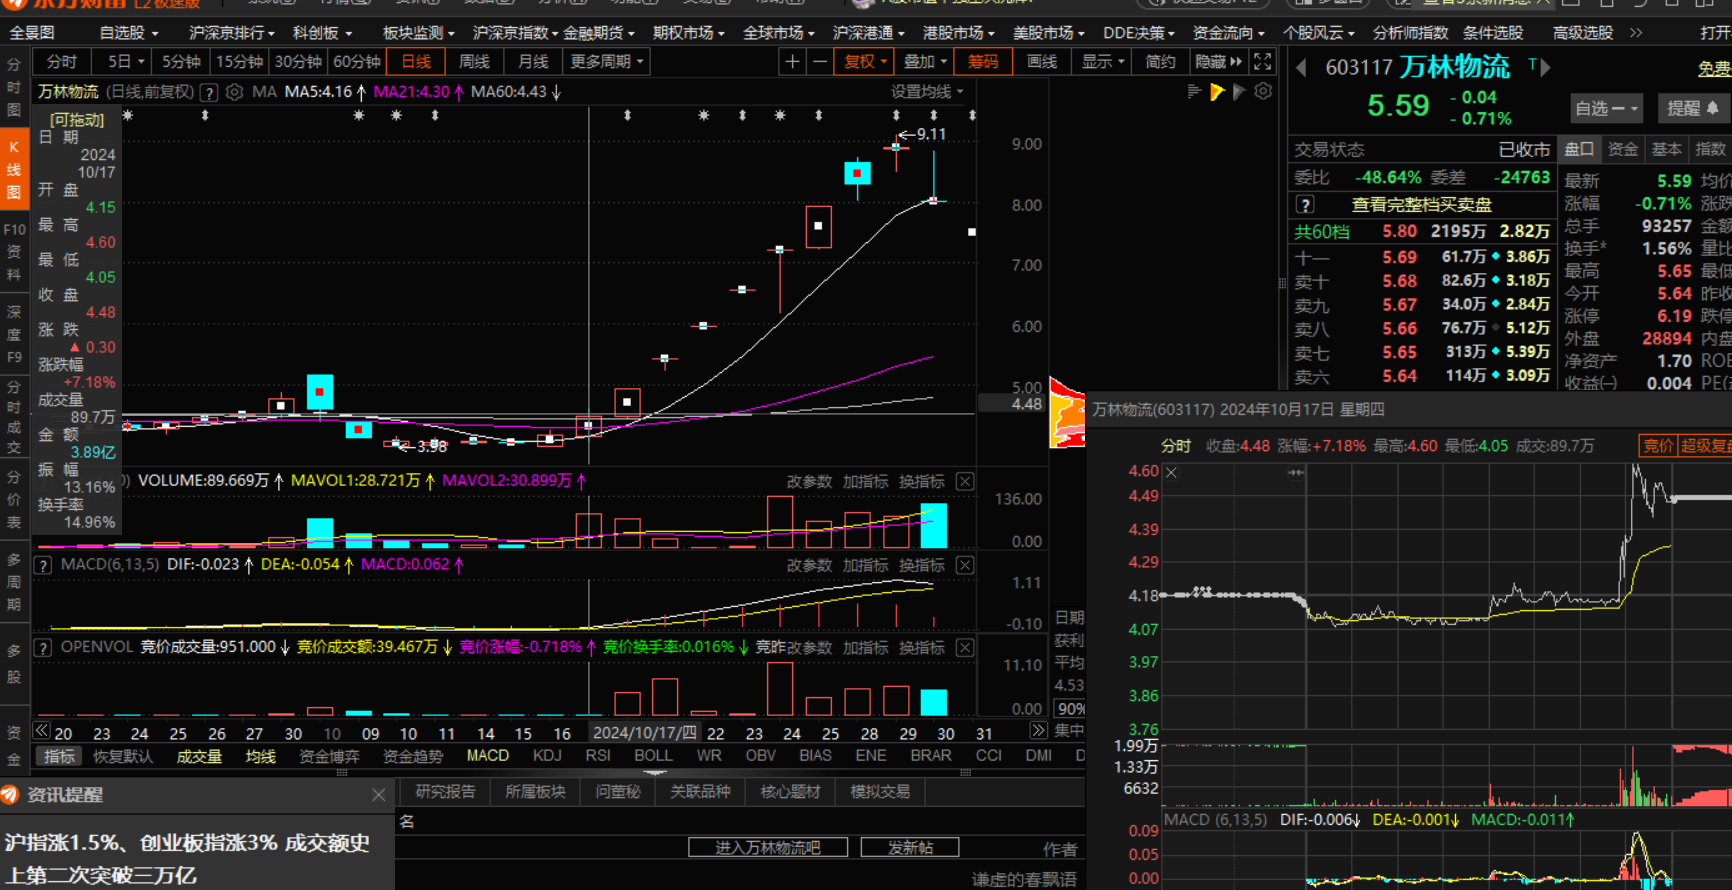Close the OPENVOL indicator panel
This screenshot has width=1732, height=890.
point(965,648)
